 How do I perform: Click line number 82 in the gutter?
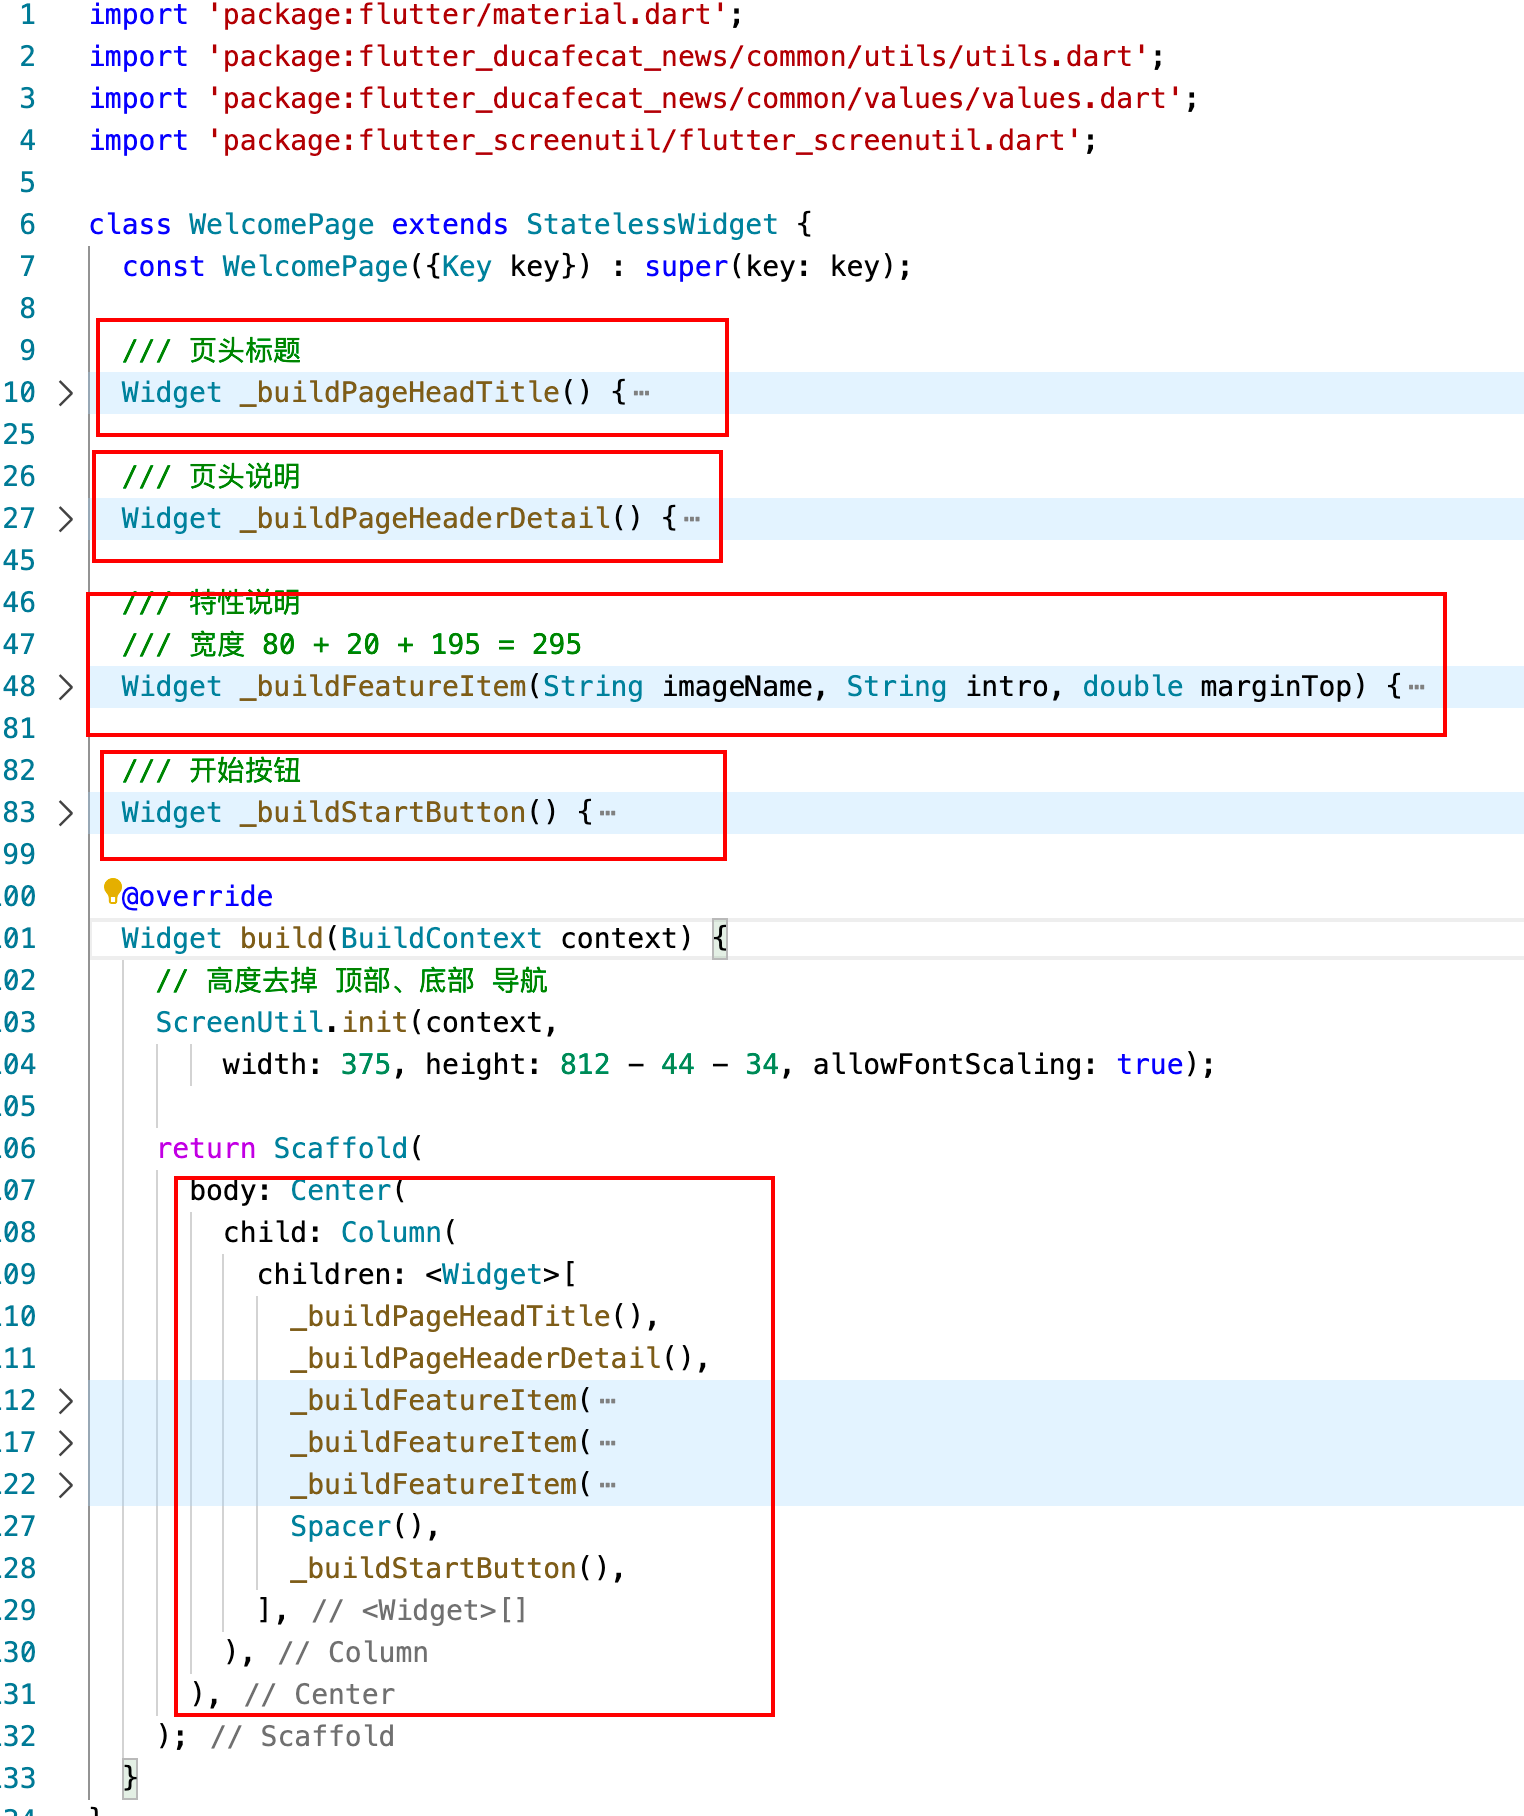coord(19,771)
